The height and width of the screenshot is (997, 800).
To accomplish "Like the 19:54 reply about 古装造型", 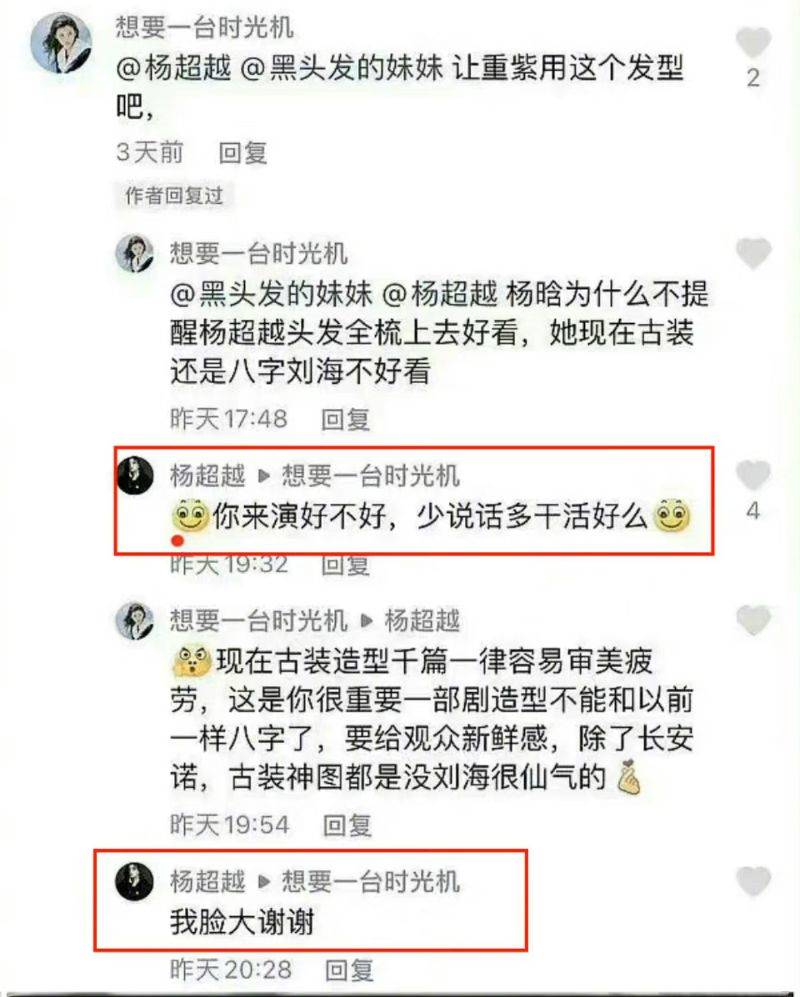I will (x=753, y=620).
